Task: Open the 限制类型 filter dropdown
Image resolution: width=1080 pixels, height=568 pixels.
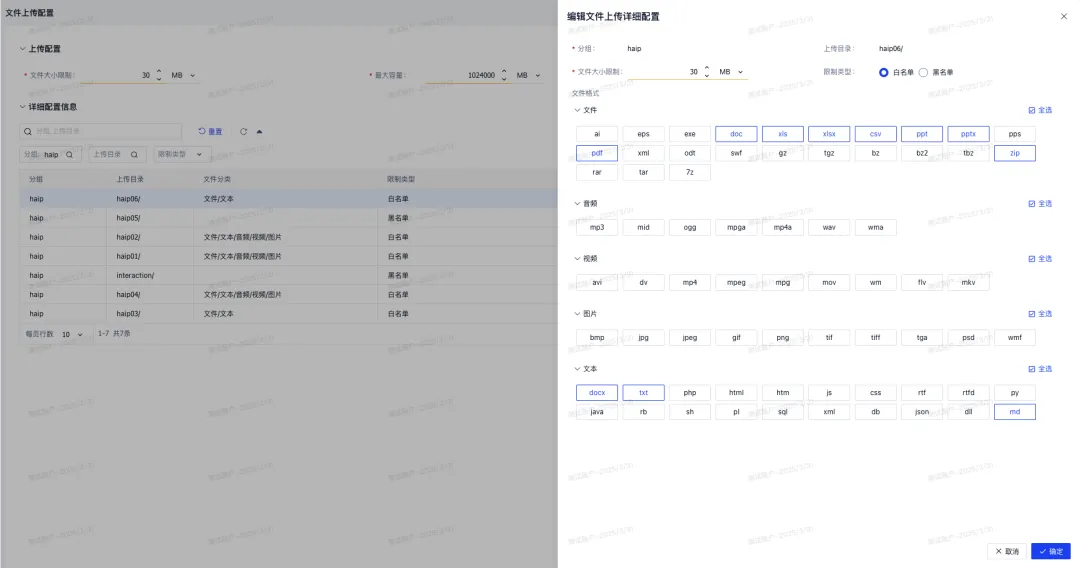Action: pos(180,154)
